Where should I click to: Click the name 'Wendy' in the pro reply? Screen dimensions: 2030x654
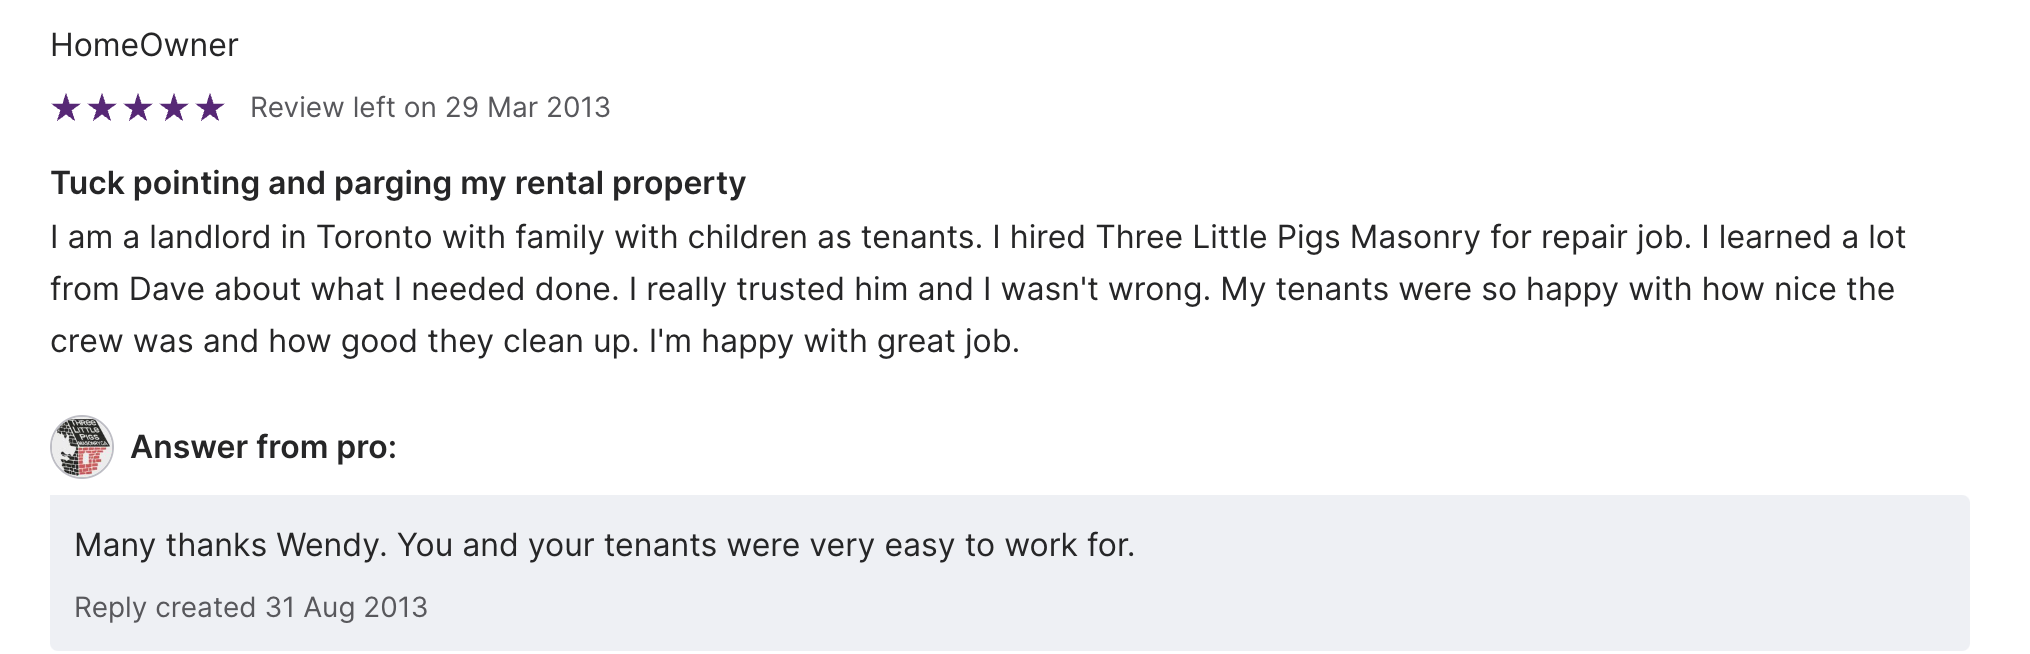[330, 545]
